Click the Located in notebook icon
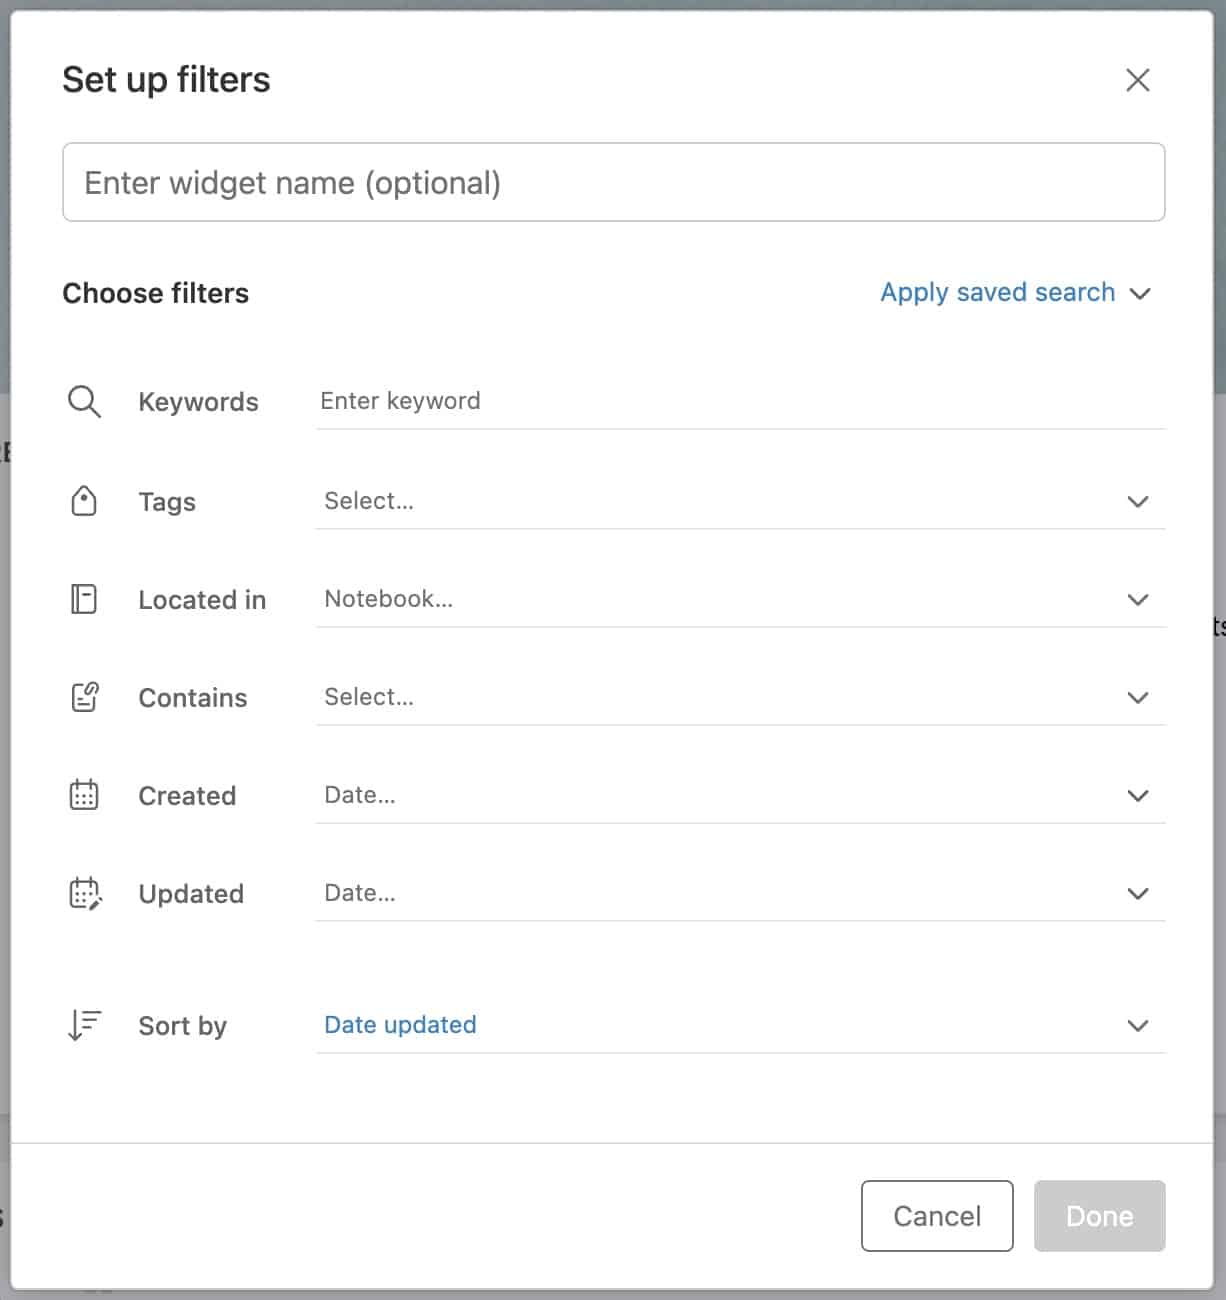Viewport: 1226px width, 1300px height. [x=84, y=599]
